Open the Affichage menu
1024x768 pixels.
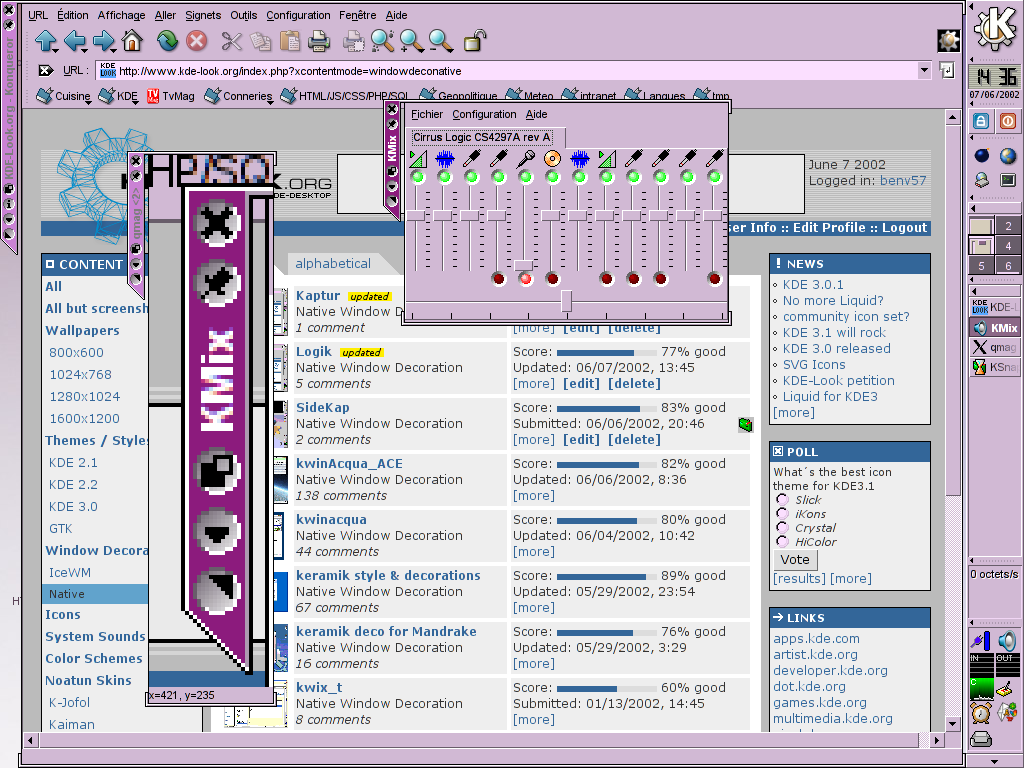[x=121, y=15]
